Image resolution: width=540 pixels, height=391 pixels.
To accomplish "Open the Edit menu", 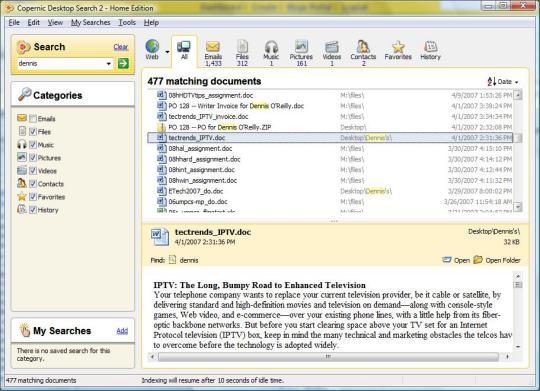I will click(x=33, y=22).
